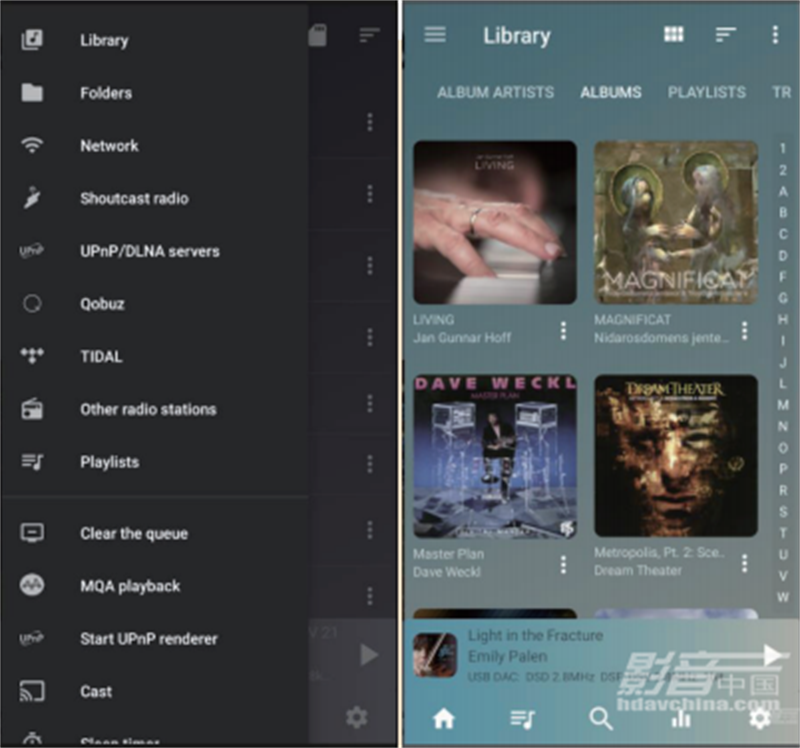800x748 pixels.
Task: Open the MAGNIFICAT album cover
Action: 676,222
